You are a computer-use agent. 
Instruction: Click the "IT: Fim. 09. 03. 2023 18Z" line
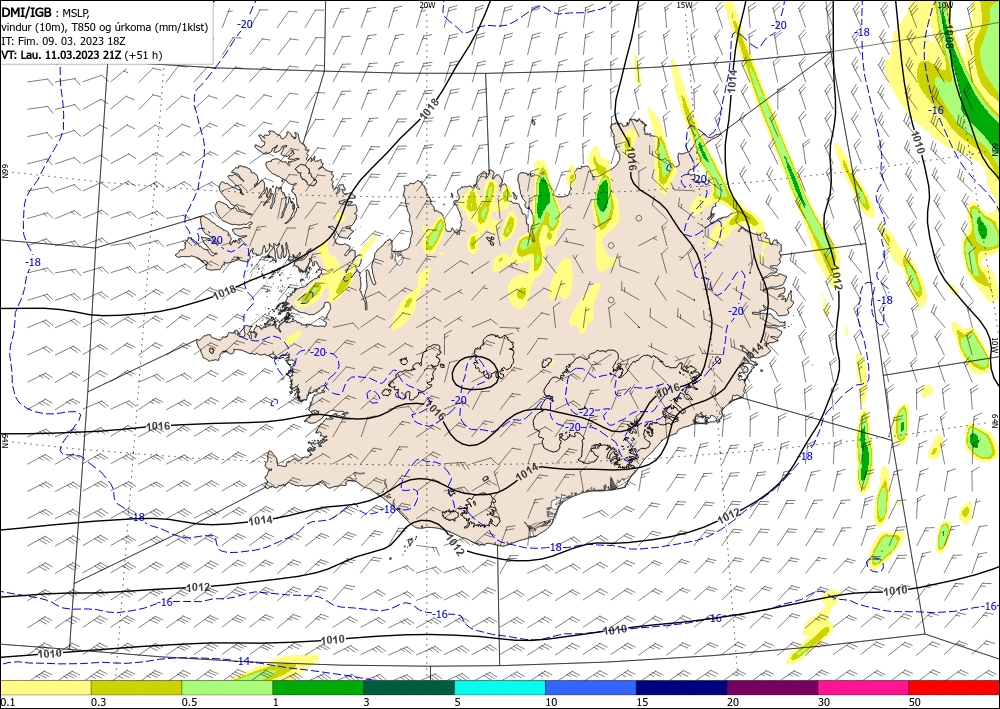(x=63, y=41)
